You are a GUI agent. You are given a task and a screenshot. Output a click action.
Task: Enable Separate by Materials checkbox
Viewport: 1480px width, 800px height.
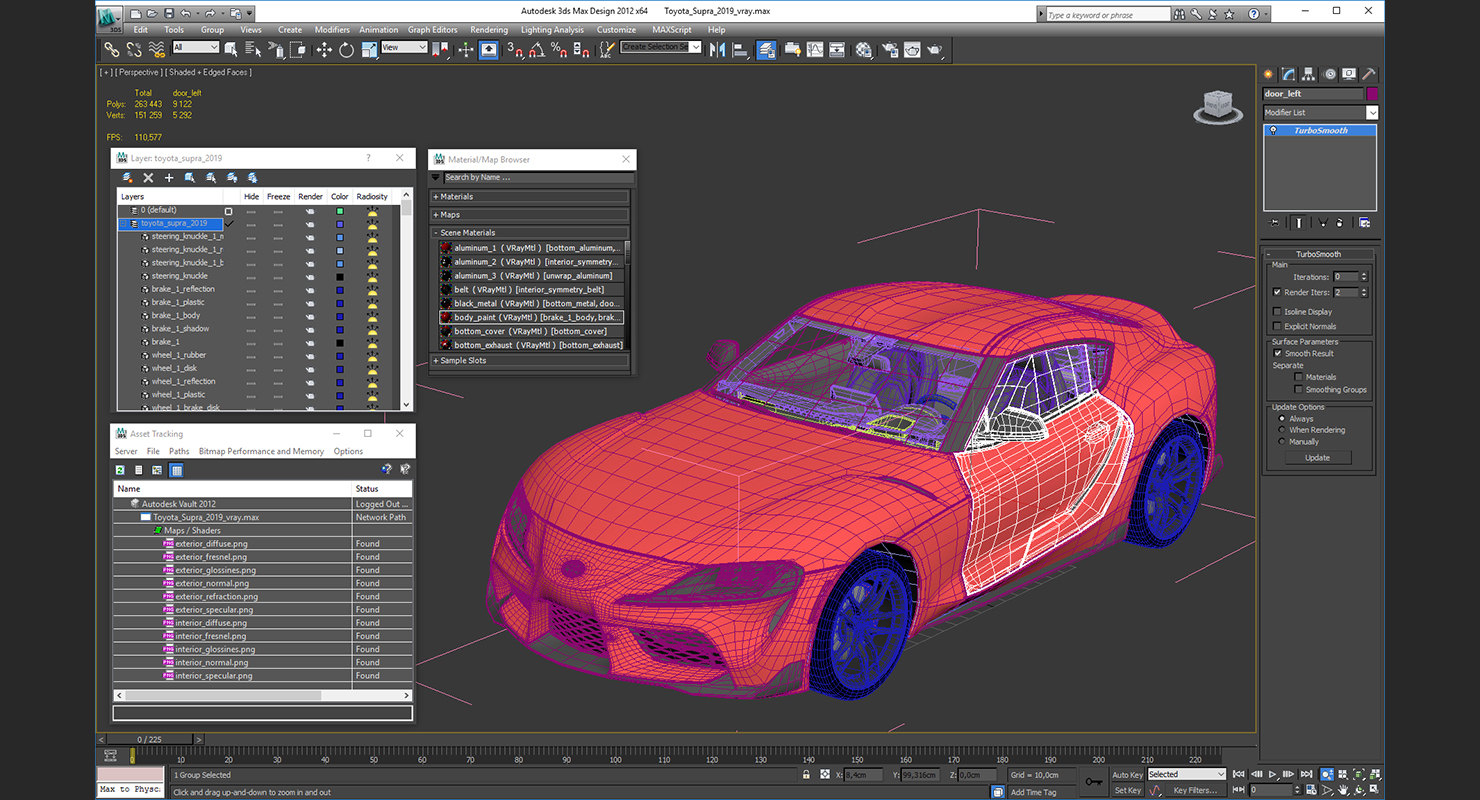(1298, 377)
